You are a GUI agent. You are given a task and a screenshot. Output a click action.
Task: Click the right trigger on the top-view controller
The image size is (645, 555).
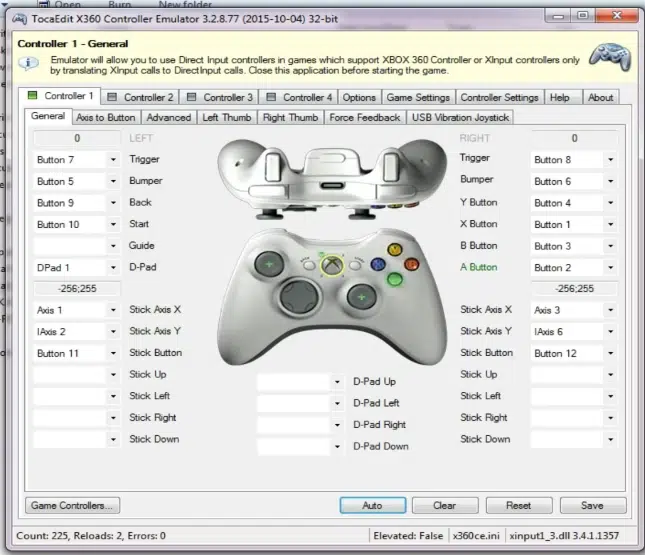pyautogui.click(x=391, y=167)
